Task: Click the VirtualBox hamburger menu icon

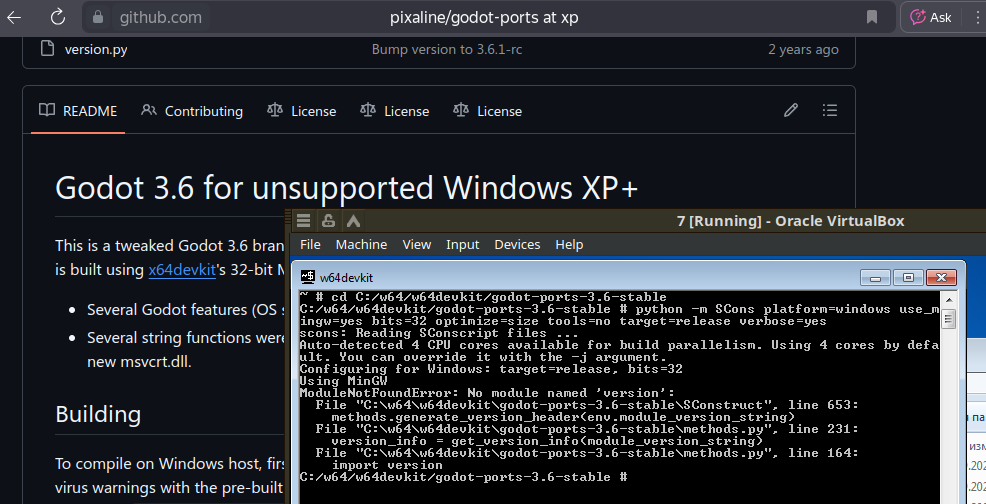Action: 304,221
